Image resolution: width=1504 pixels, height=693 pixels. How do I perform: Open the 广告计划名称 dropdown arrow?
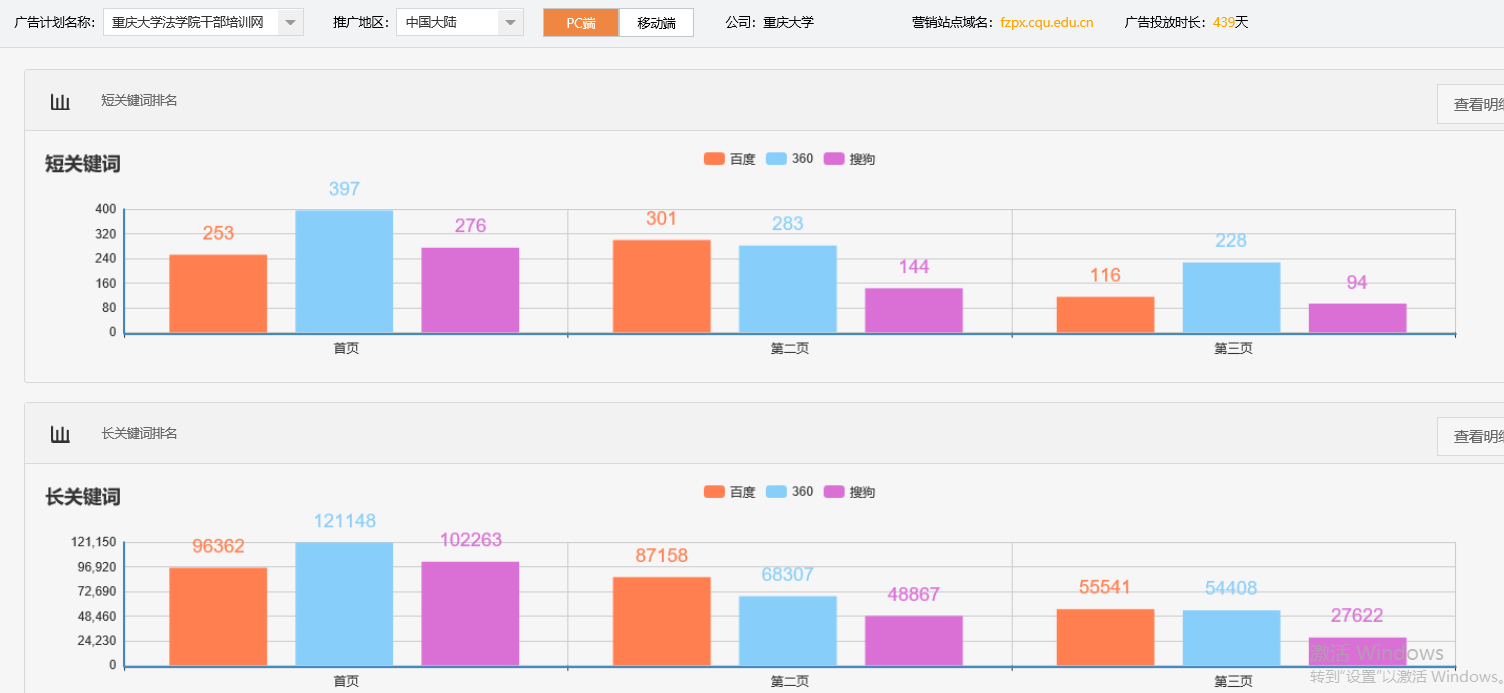tap(290, 23)
